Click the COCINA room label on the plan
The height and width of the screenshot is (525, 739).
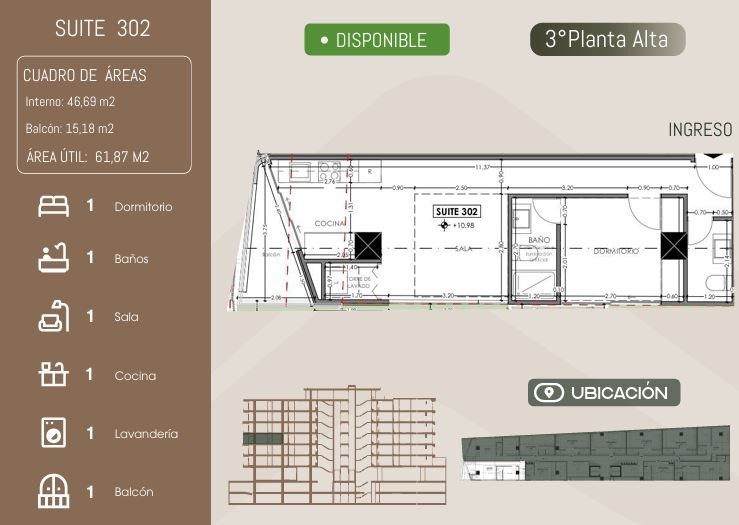(330, 223)
